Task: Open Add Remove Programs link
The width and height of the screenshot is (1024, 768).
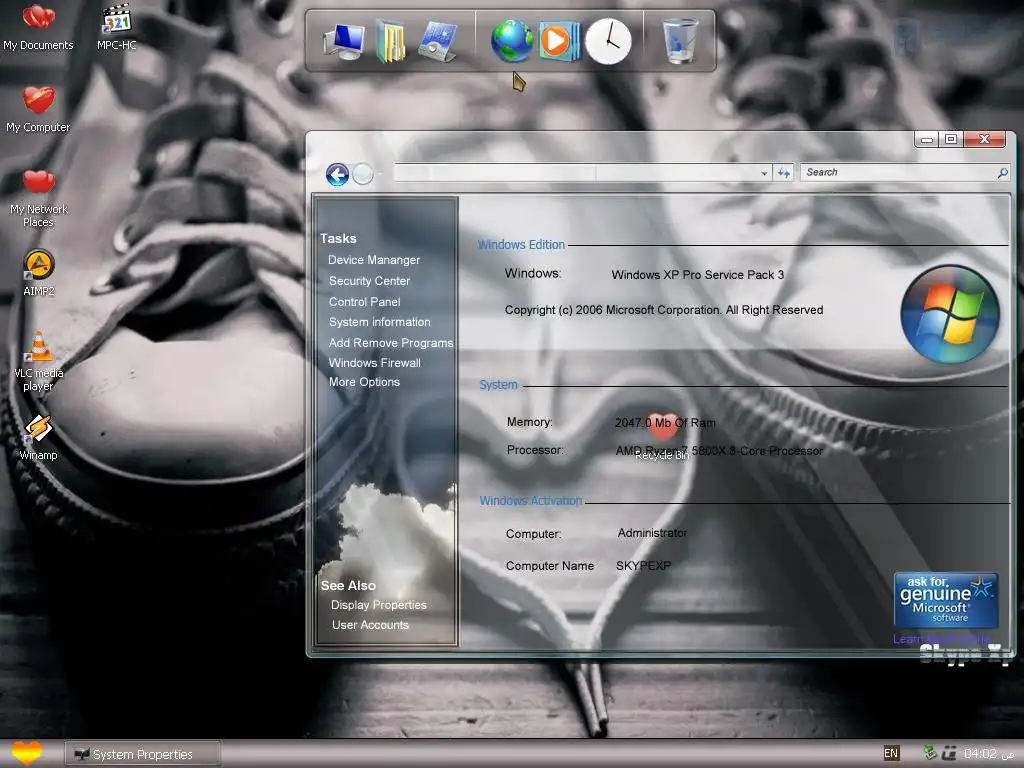Action: (x=391, y=343)
